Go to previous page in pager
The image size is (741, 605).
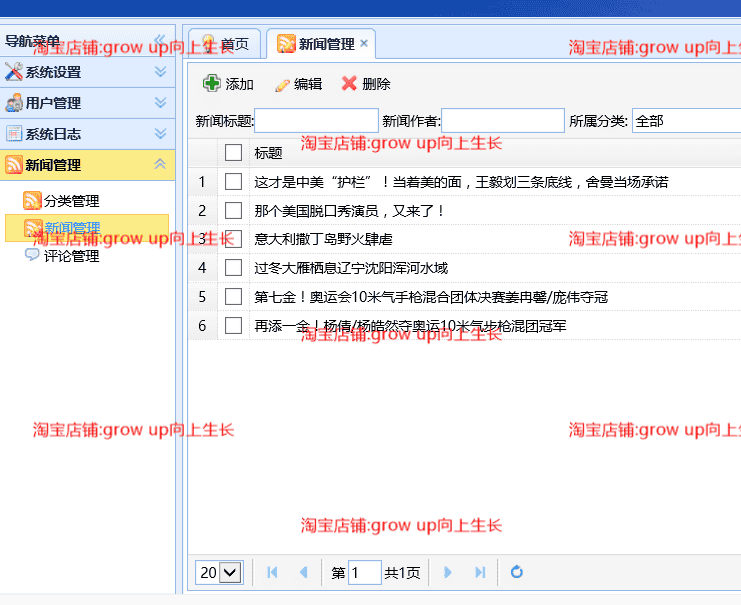point(304,572)
